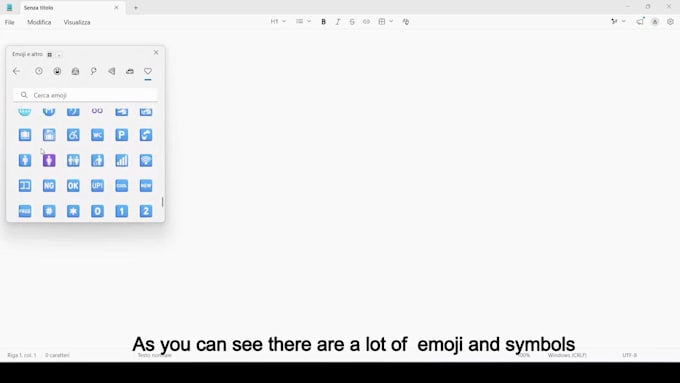The height and width of the screenshot is (383, 680).
Task: Insert the wireless Wi-Fi emoji
Action: point(146,160)
